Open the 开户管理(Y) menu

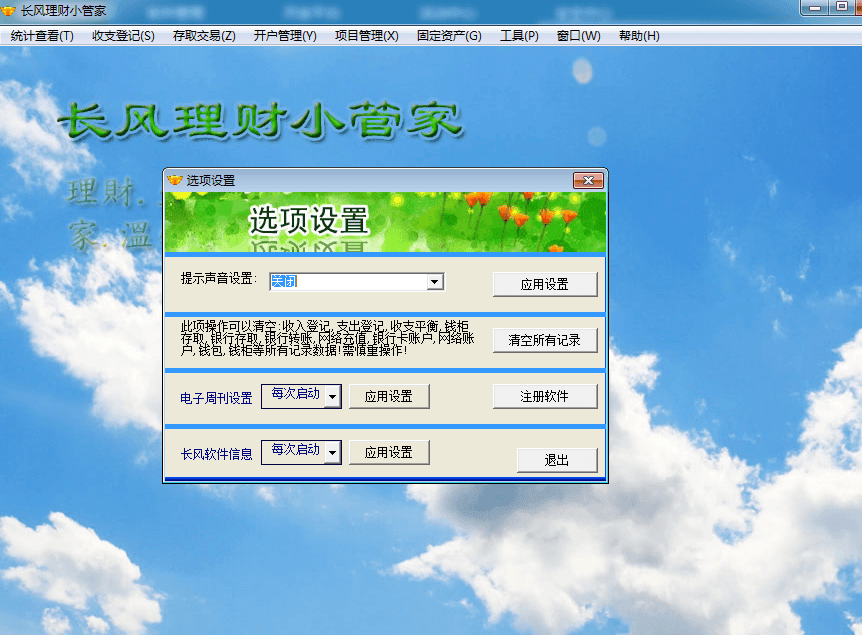pyautogui.click(x=285, y=36)
